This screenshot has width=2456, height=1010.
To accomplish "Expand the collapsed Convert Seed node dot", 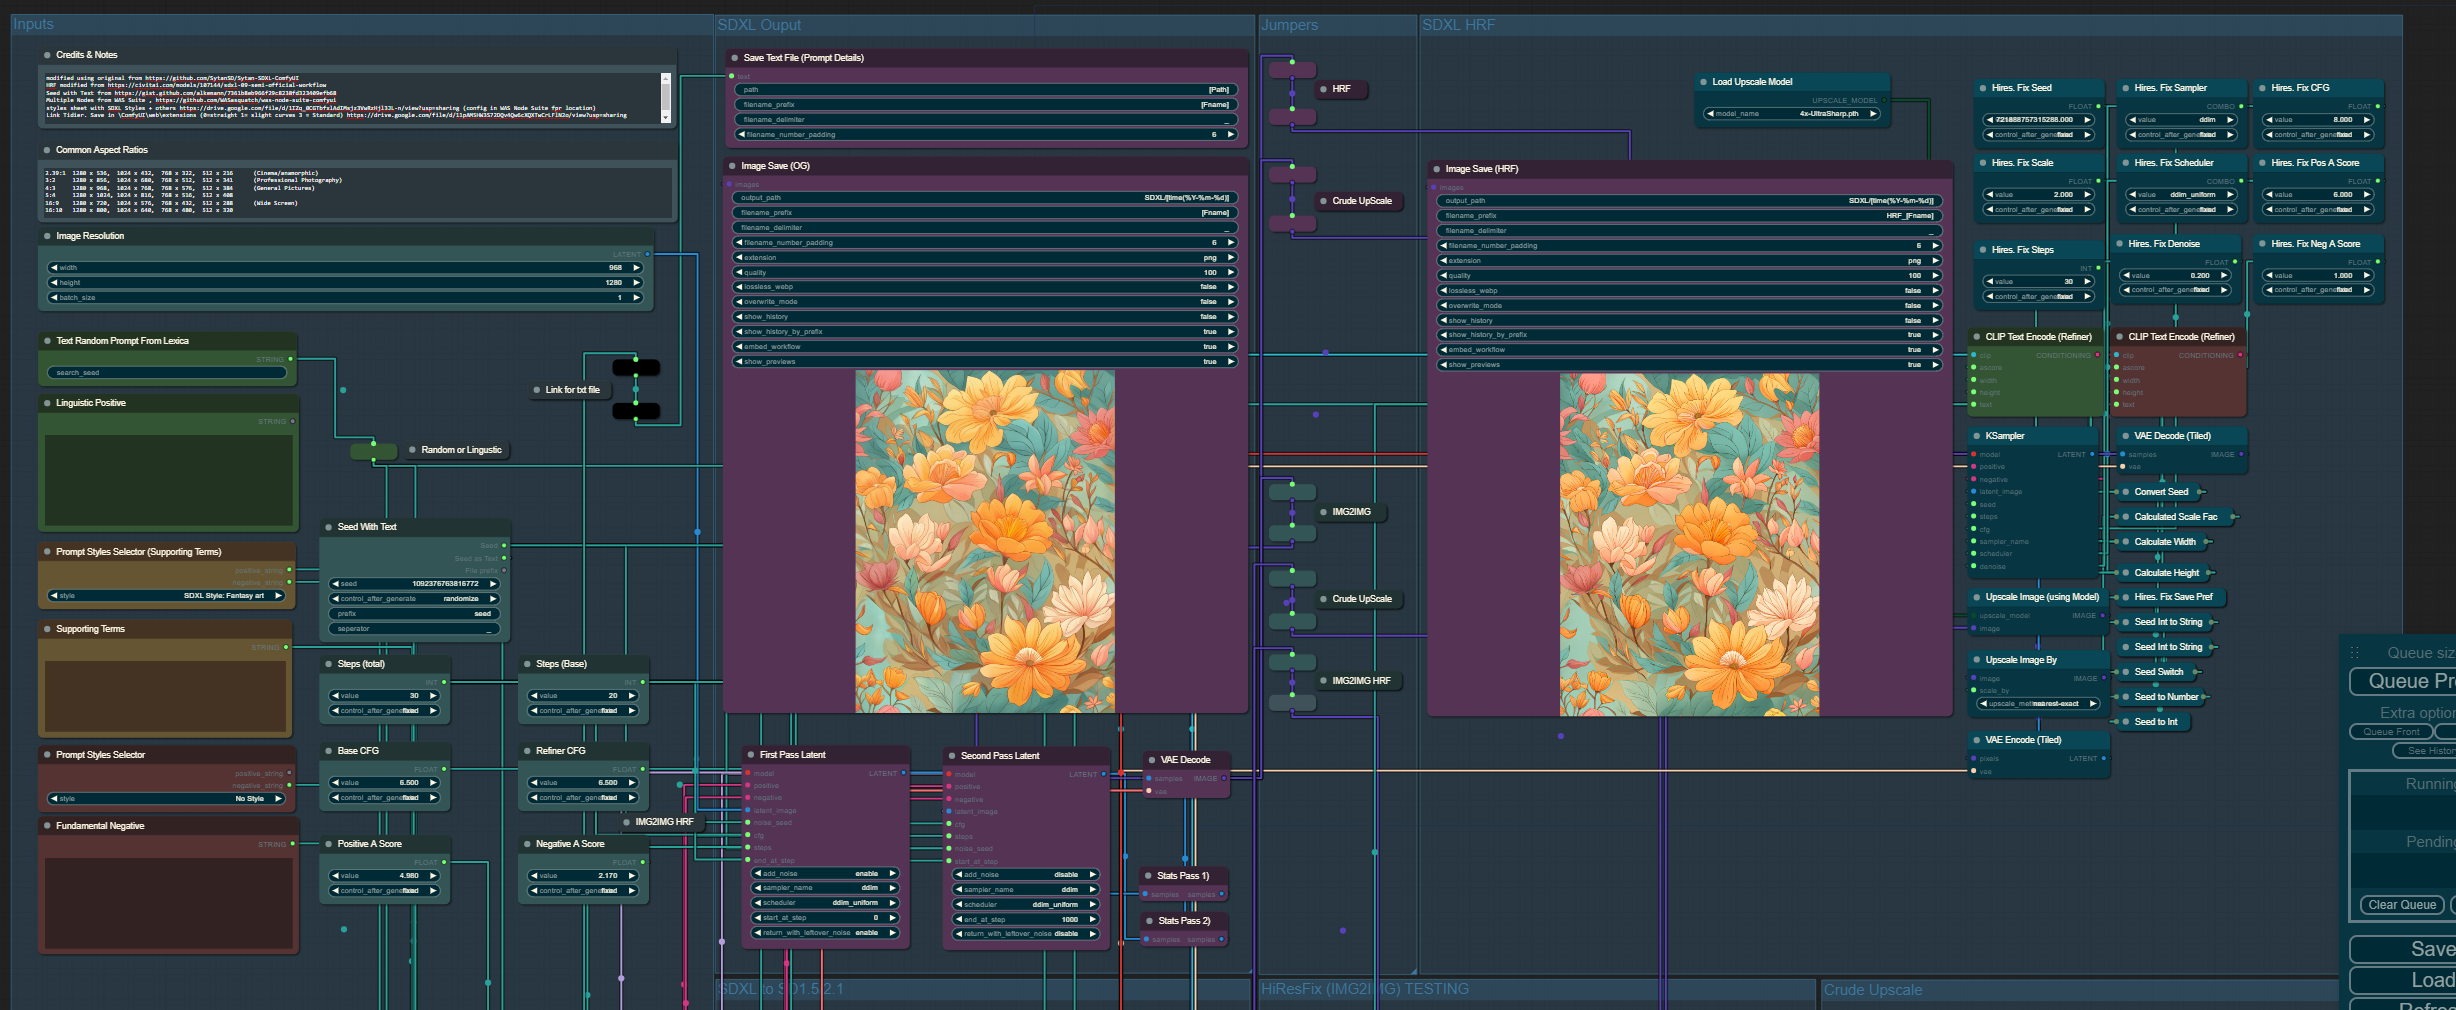I will click(x=2126, y=492).
